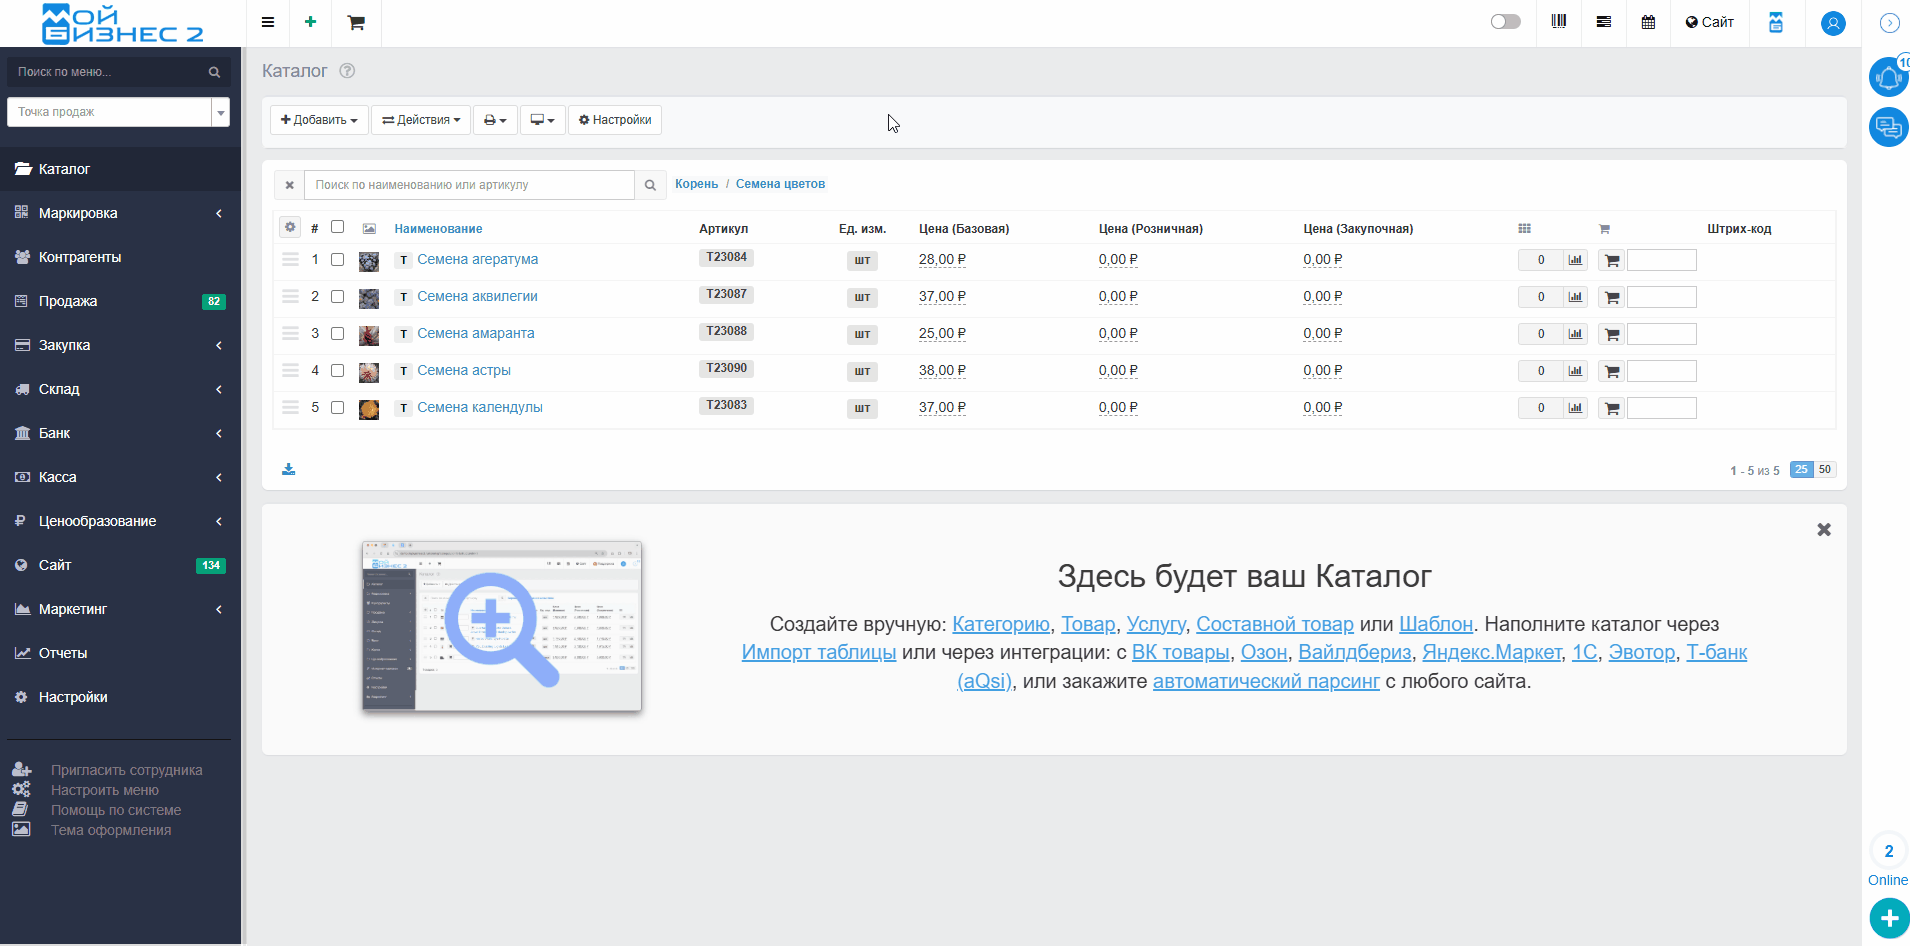This screenshot has width=1910, height=946.
Task: Check the box for Семена амаранта row
Action: tap(338, 334)
